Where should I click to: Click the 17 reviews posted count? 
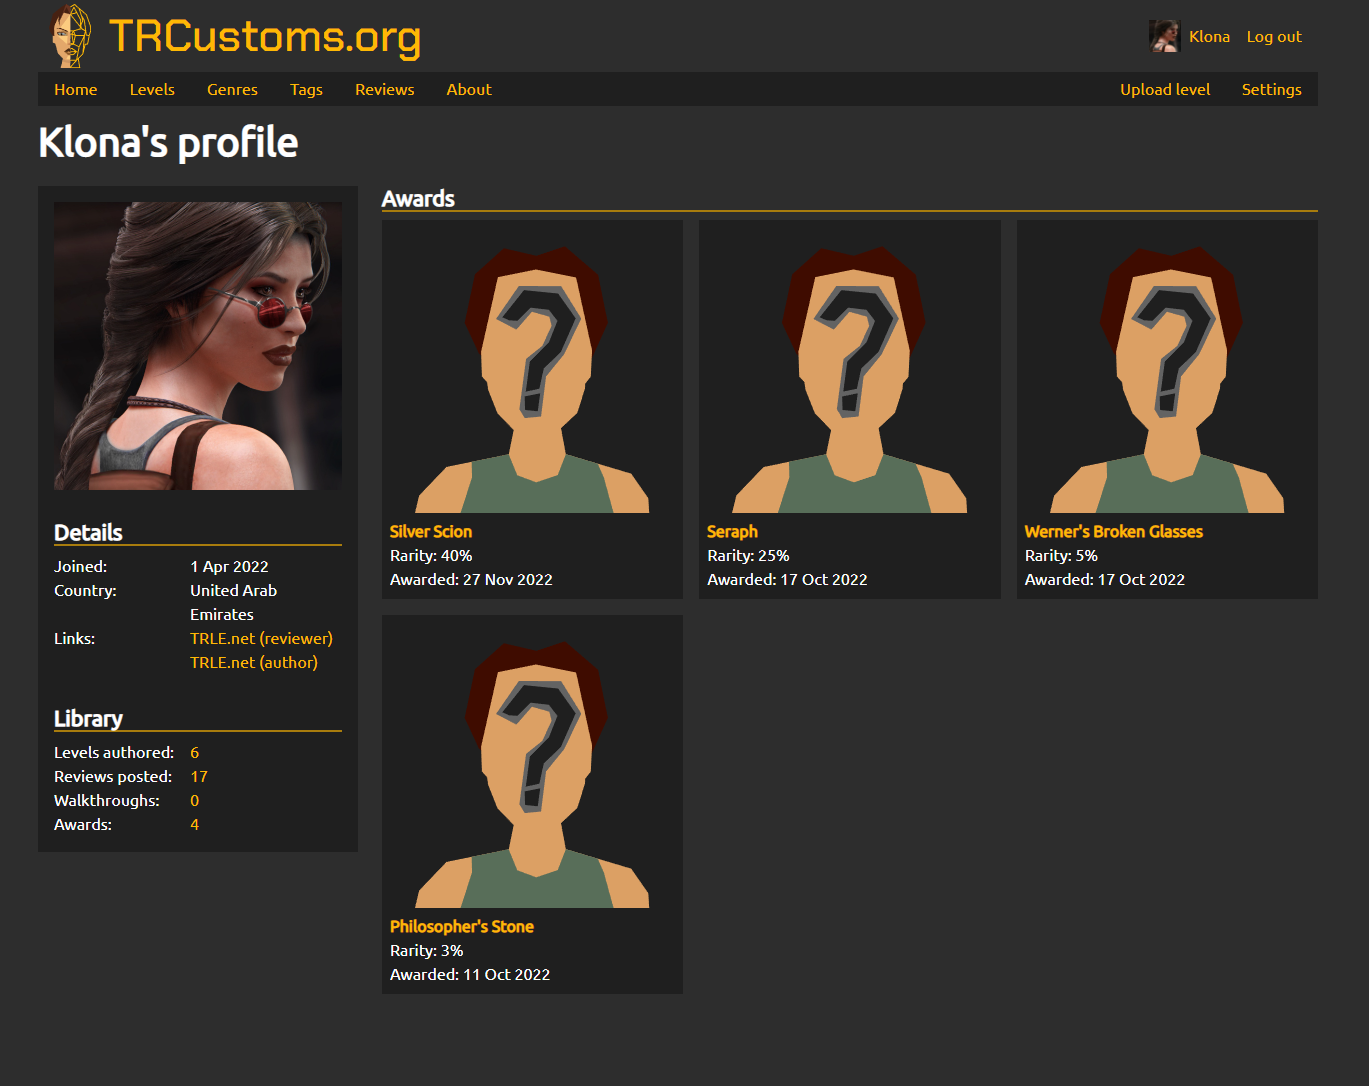(199, 776)
